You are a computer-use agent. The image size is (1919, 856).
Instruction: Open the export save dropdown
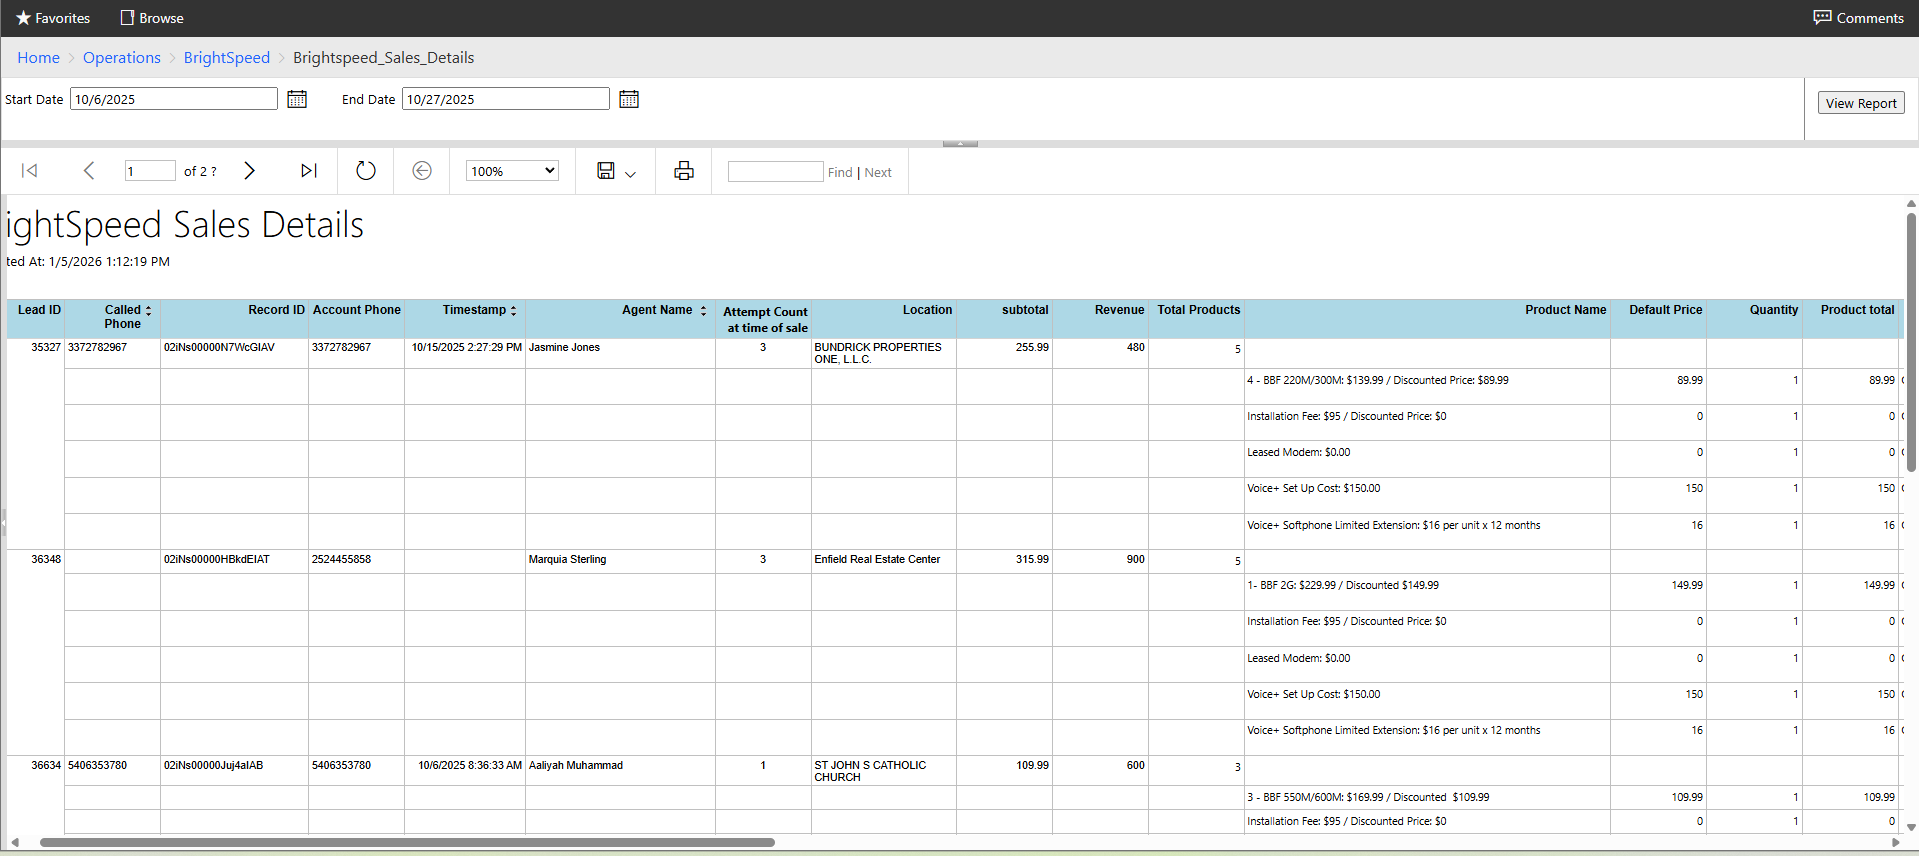(616, 172)
